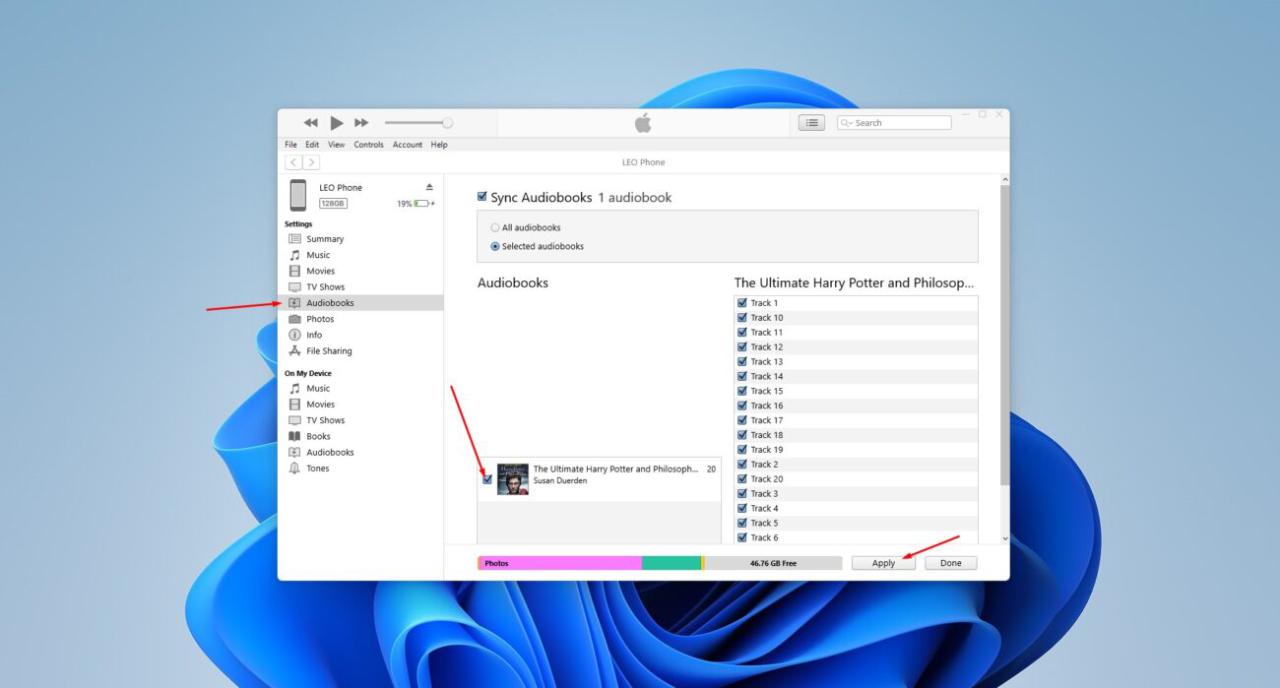Toggle the Track 17 checkbox
1280x688 pixels.
[742, 420]
